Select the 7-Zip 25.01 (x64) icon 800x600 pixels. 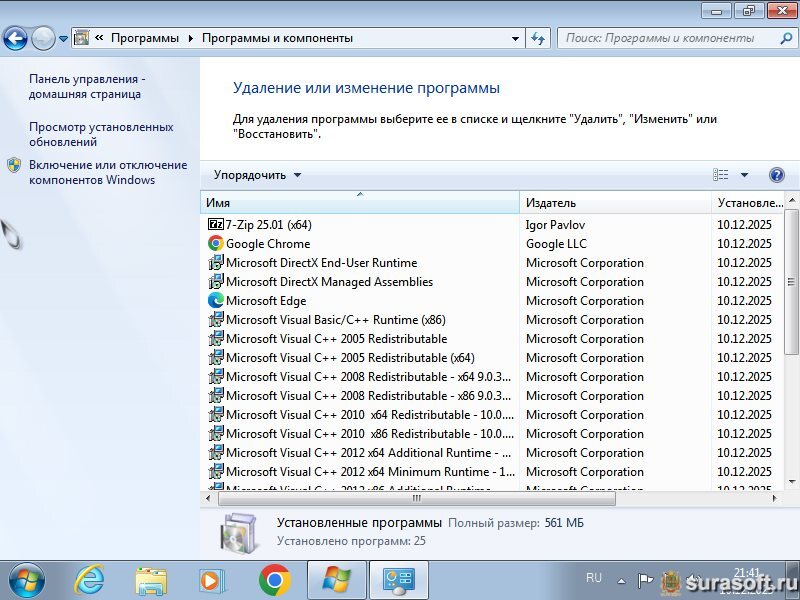216,224
